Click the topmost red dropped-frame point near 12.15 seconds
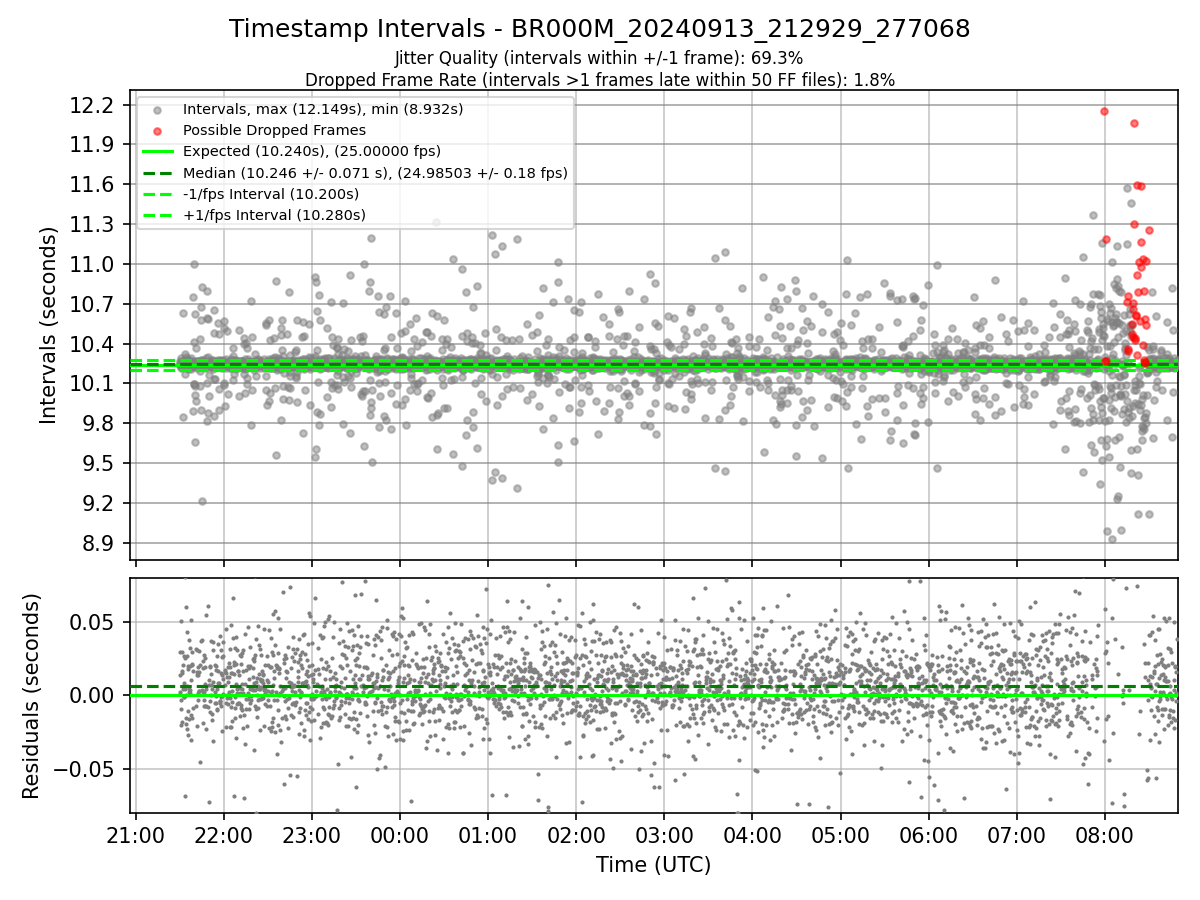Viewport: 1200px width, 900px height. [x=1104, y=111]
